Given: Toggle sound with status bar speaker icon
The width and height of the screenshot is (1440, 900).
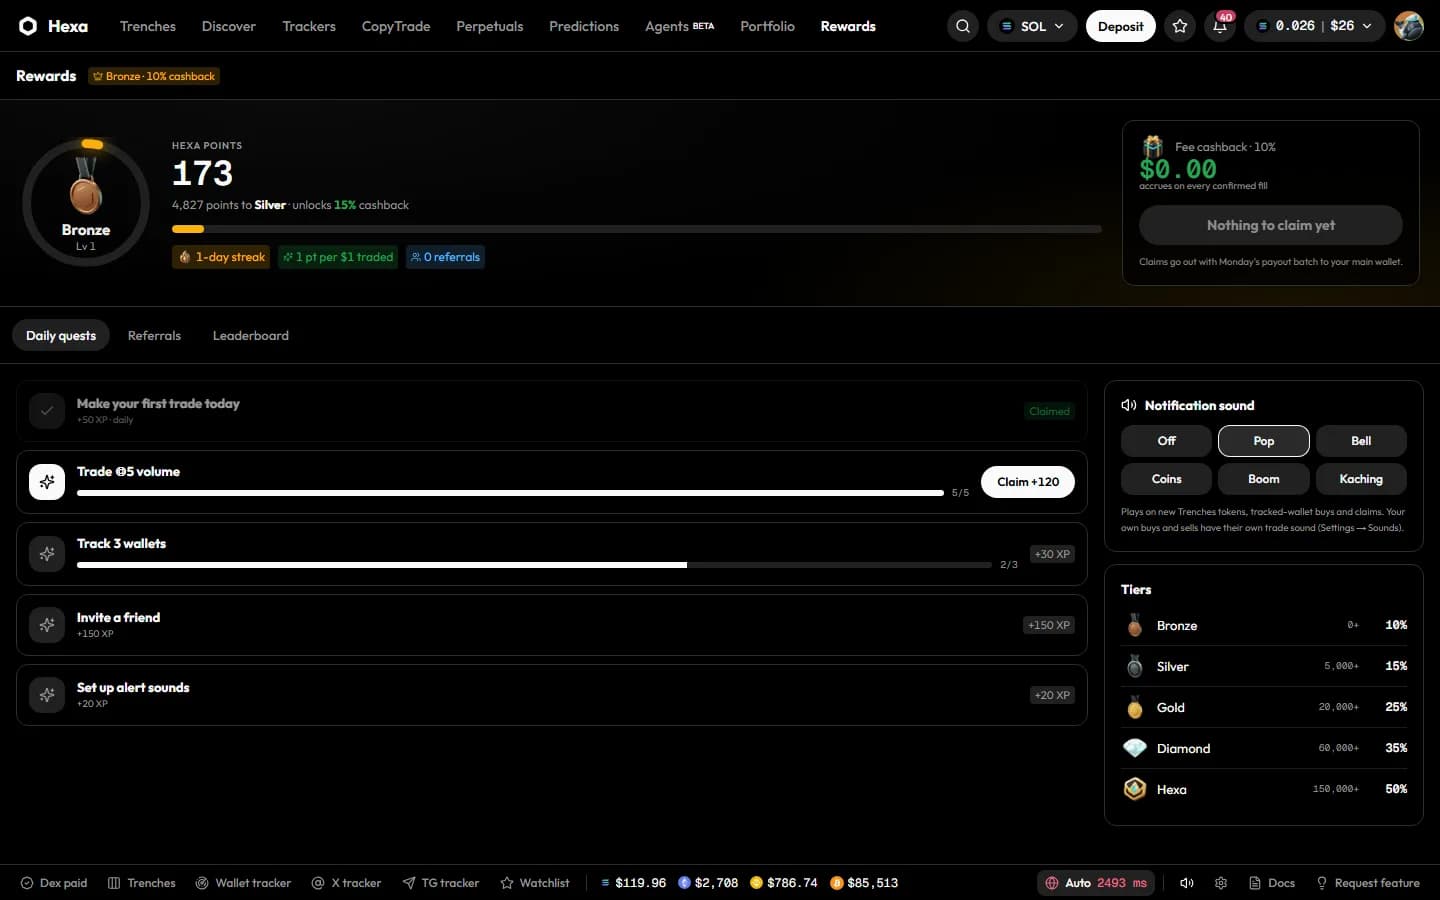Looking at the screenshot, I should coord(1187,883).
